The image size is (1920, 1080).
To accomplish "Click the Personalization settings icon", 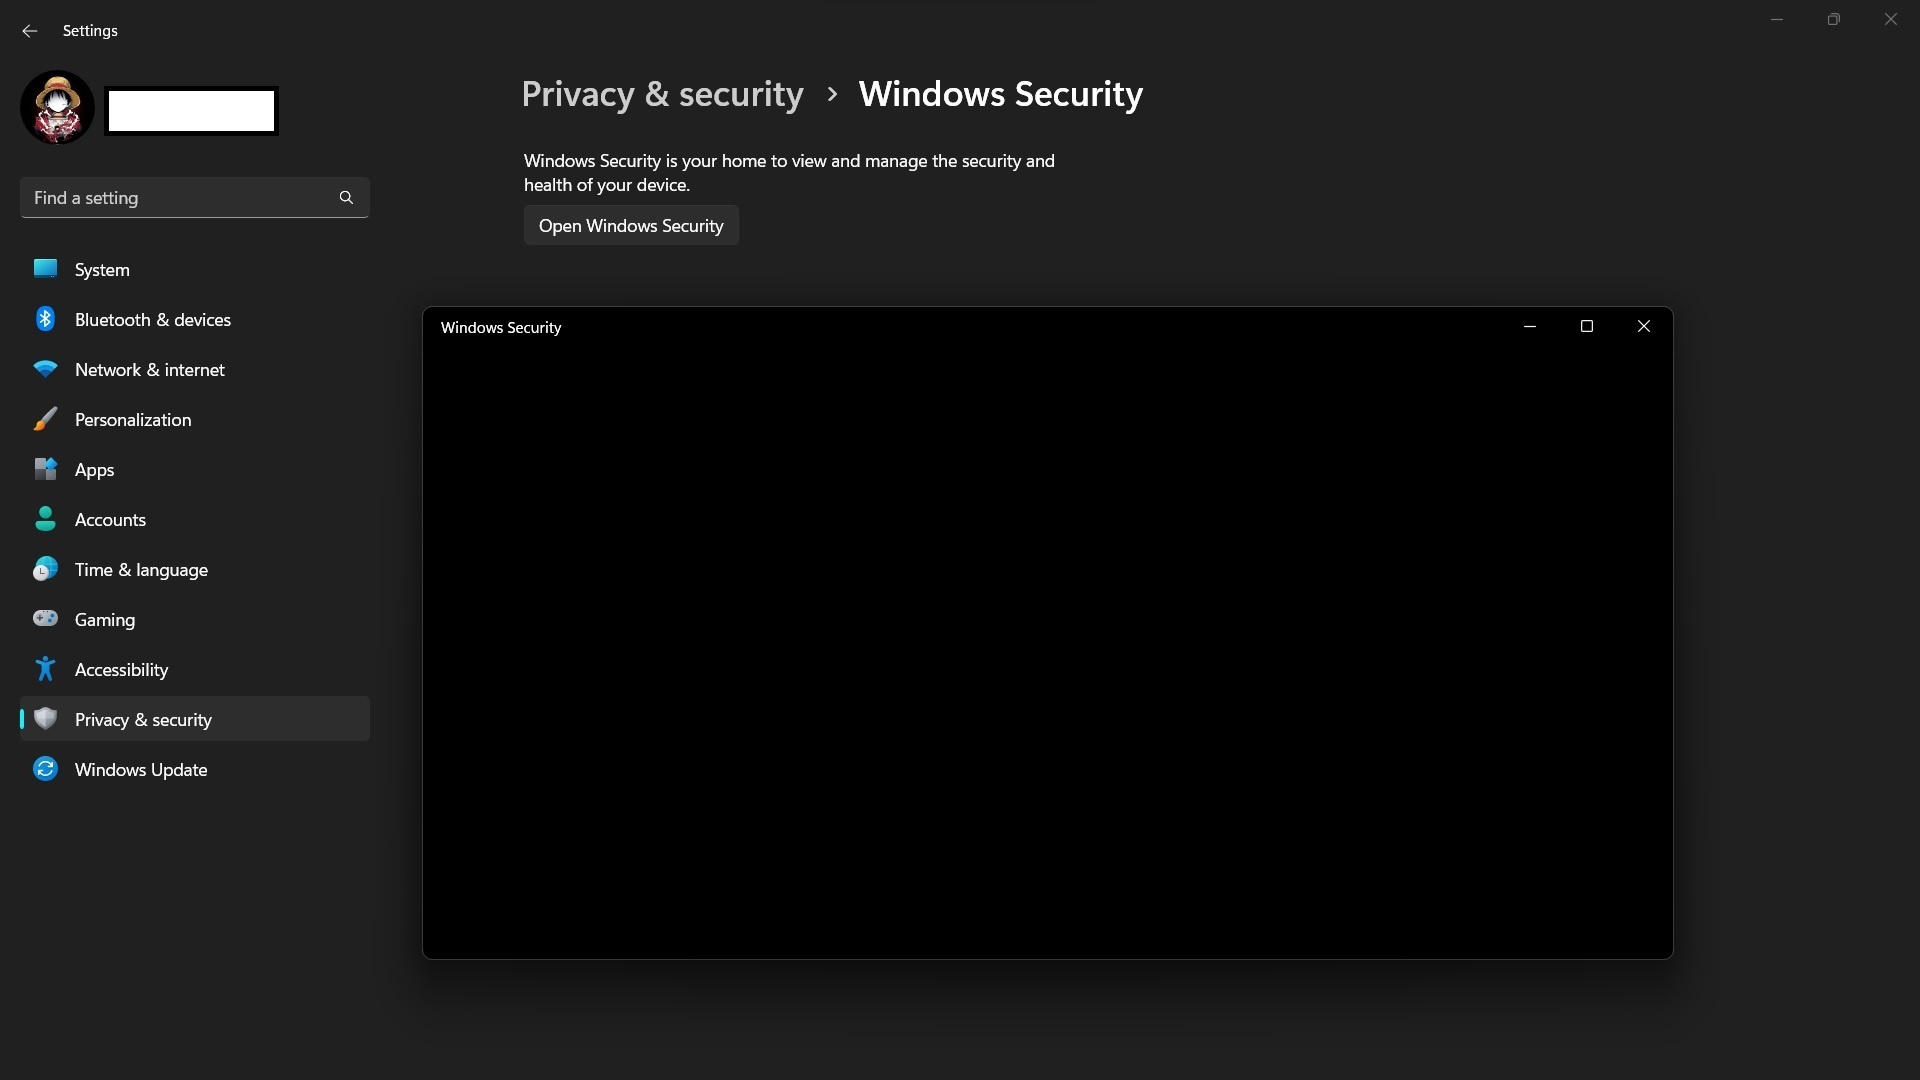I will (44, 418).
